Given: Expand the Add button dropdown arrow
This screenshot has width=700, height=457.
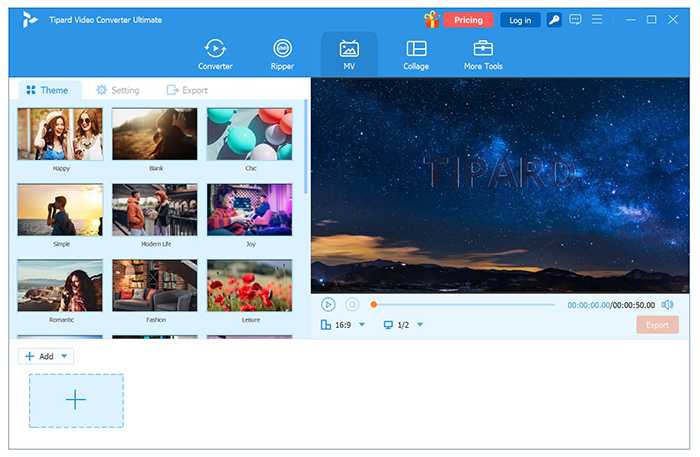Looking at the screenshot, I should tap(65, 356).
